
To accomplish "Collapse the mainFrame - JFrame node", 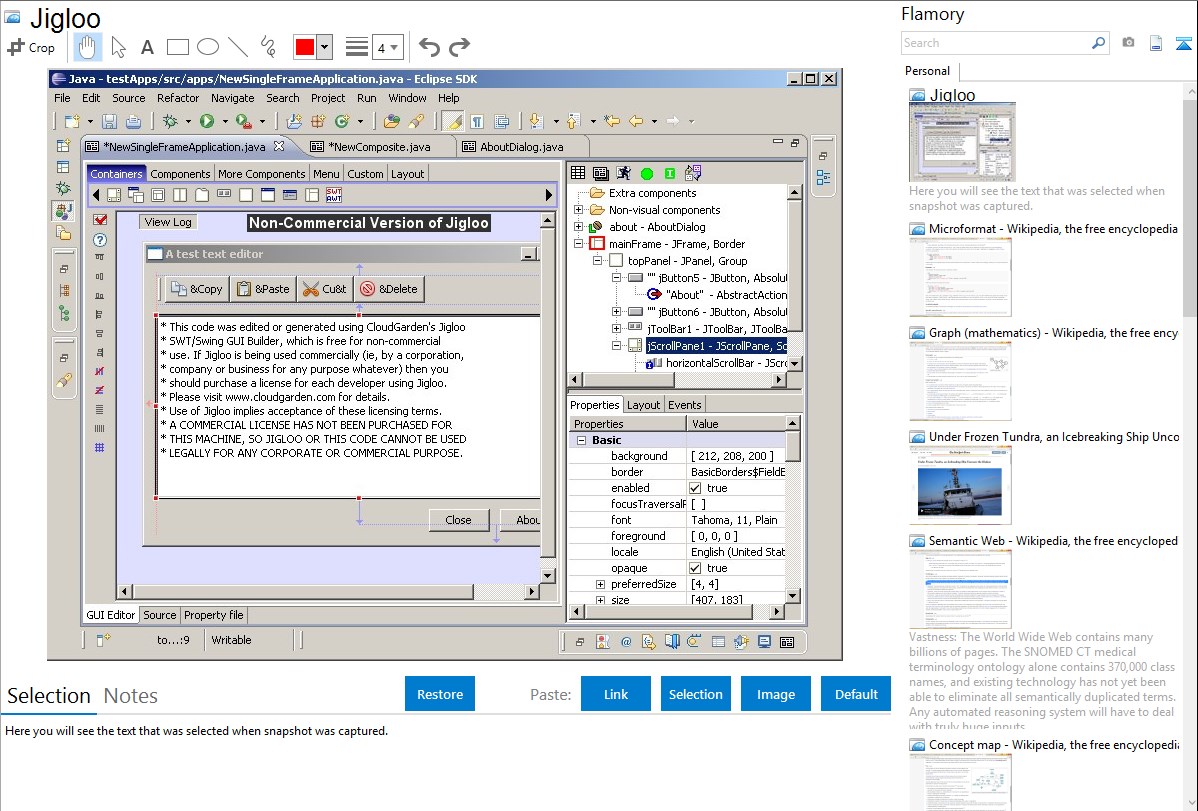I will (578, 244).
